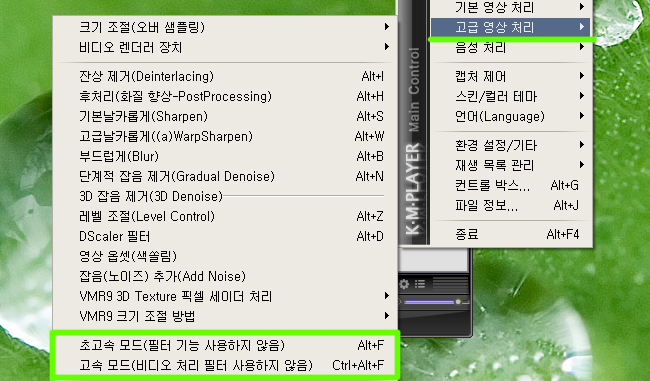Open 음성 처리 submenu

(511, 47)
